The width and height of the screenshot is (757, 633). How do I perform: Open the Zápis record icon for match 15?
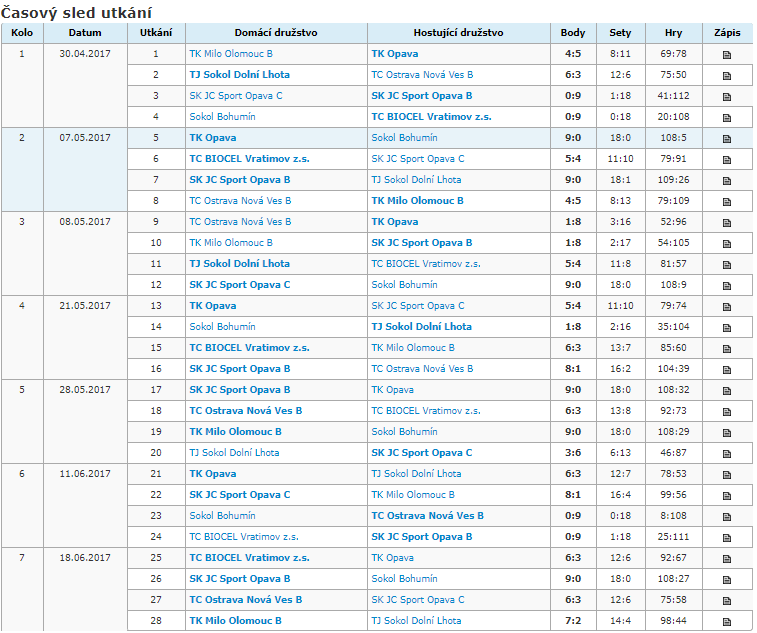coord(727,349)
